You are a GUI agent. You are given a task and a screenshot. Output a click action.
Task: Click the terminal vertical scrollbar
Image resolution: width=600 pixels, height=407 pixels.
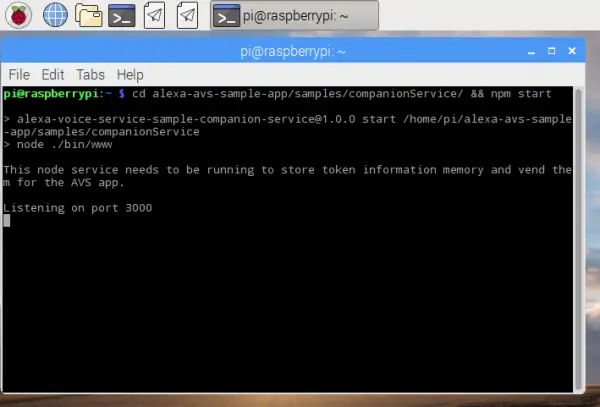578,239
